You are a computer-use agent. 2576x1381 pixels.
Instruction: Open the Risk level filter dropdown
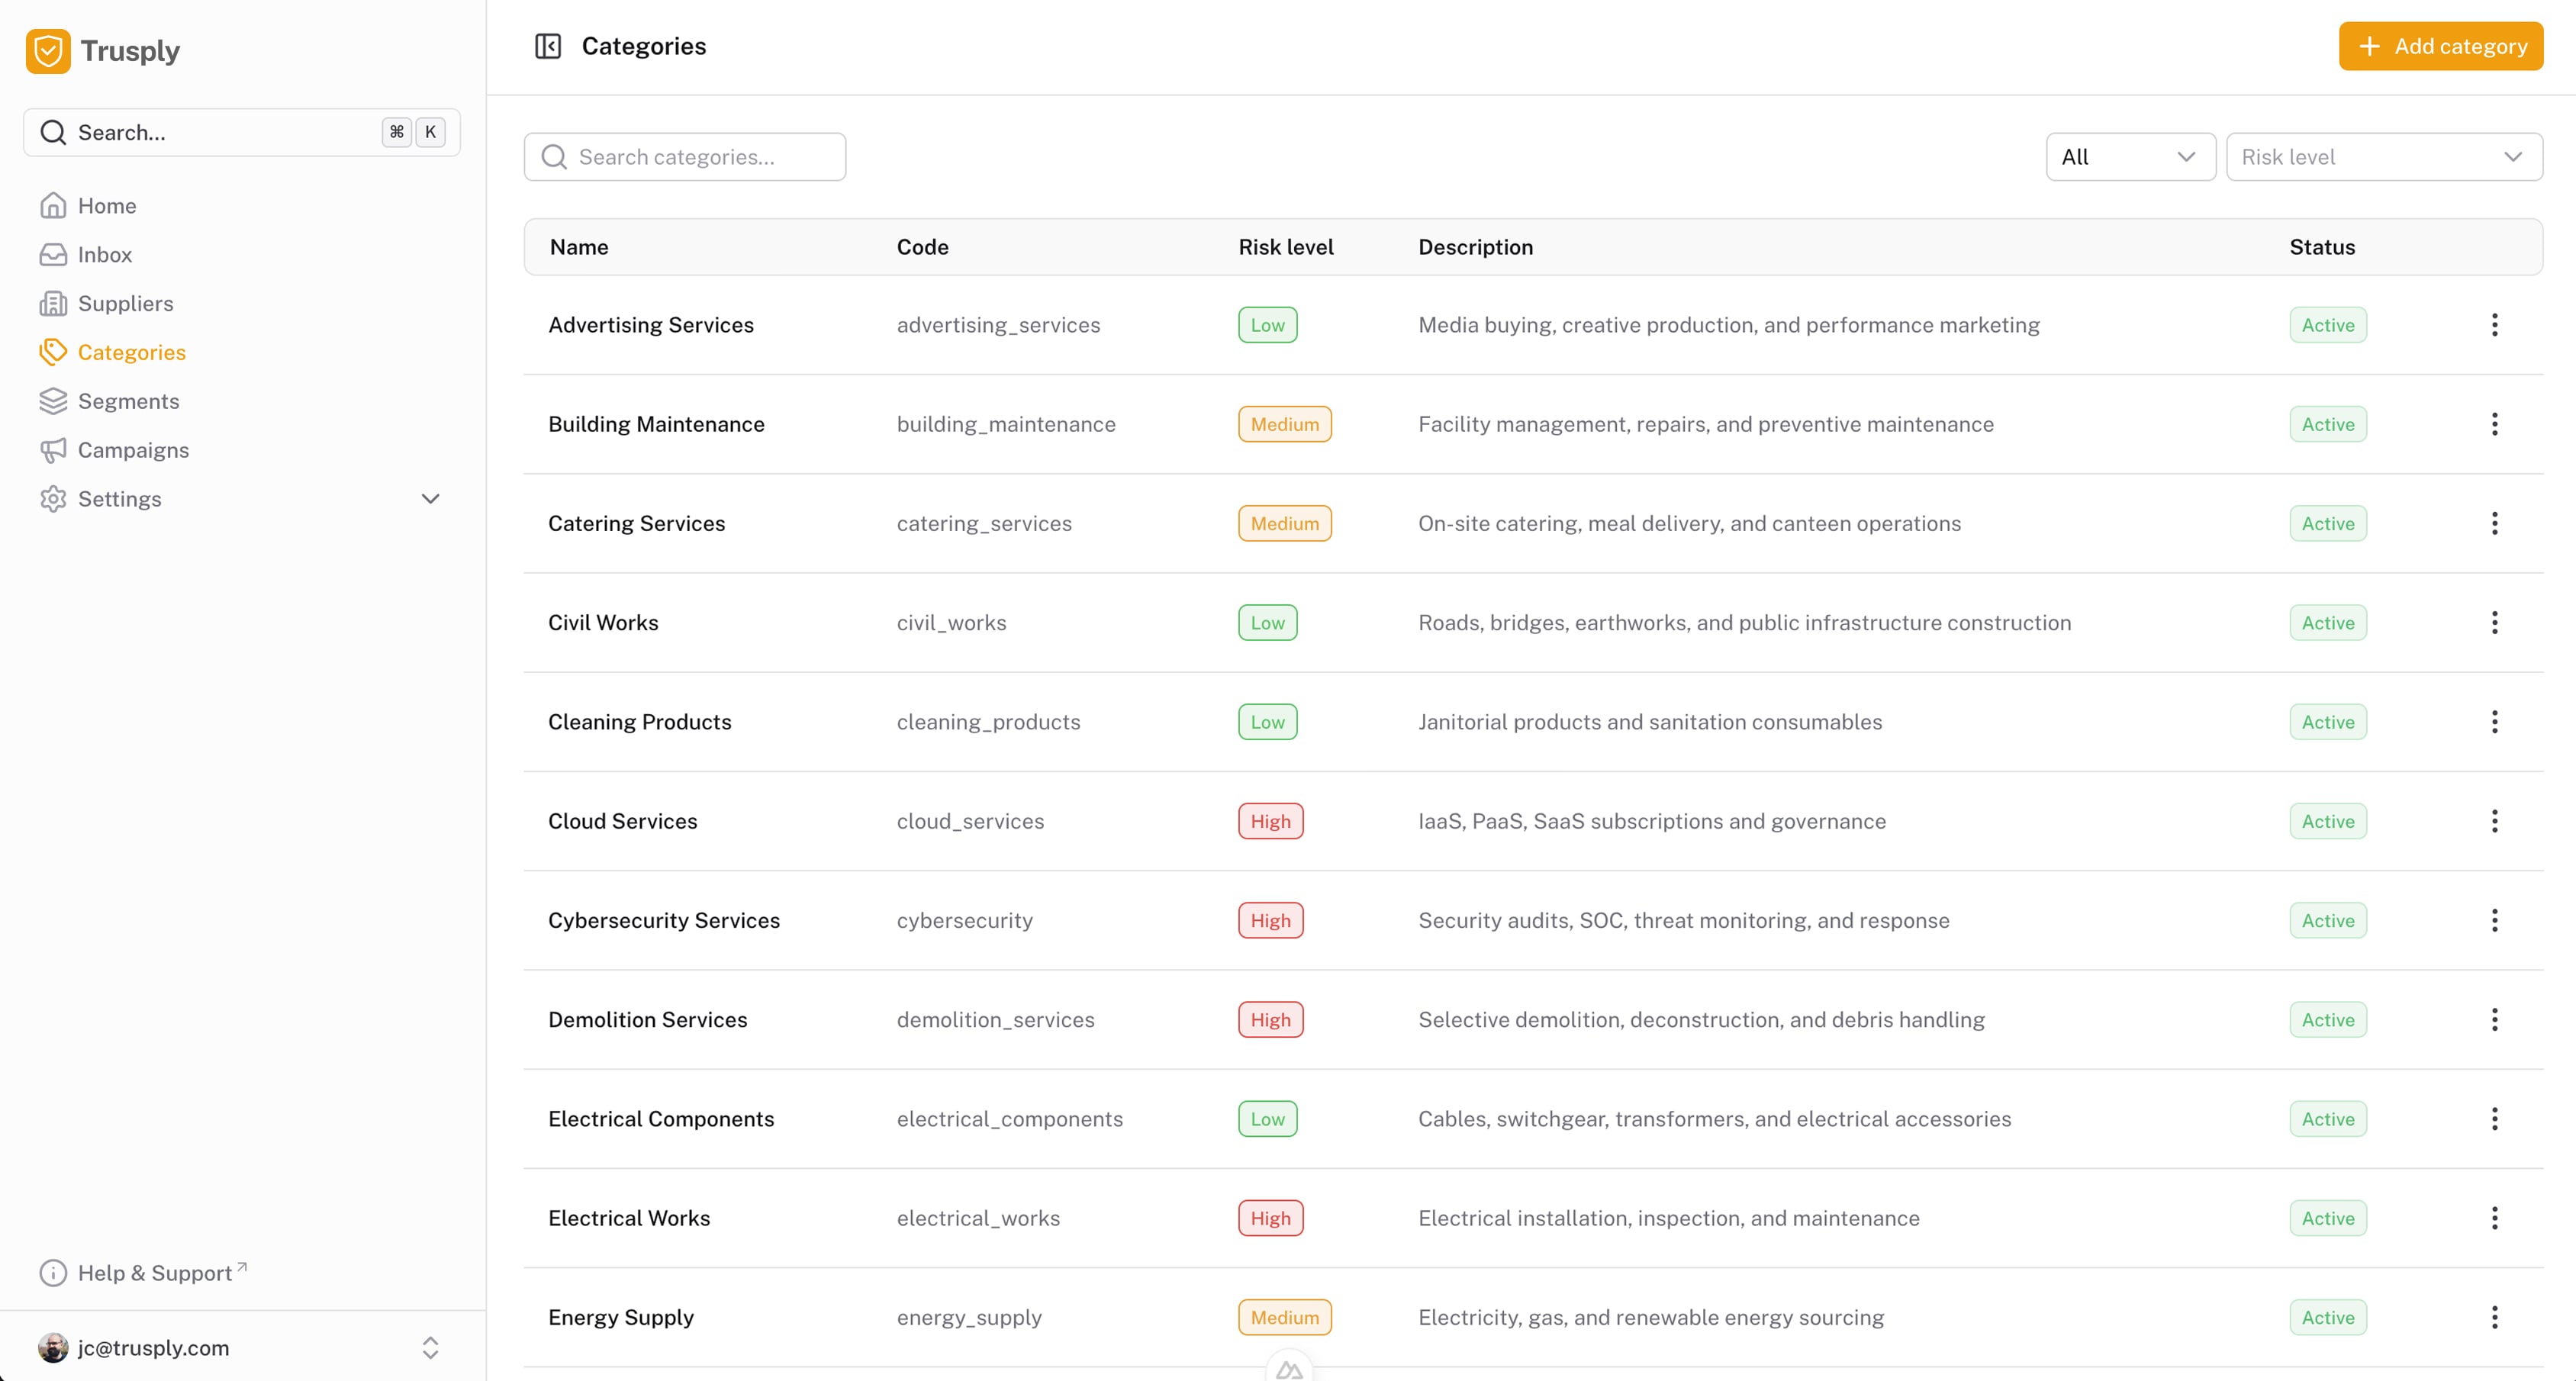coord(2384,157)
